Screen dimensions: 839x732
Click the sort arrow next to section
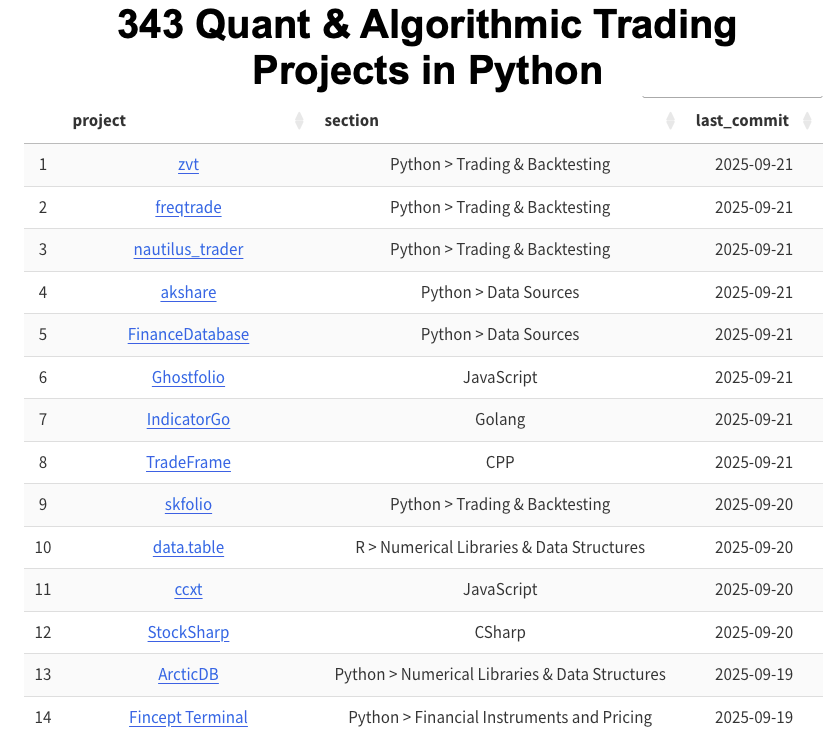pyautogui.click(x=670, y=120)
